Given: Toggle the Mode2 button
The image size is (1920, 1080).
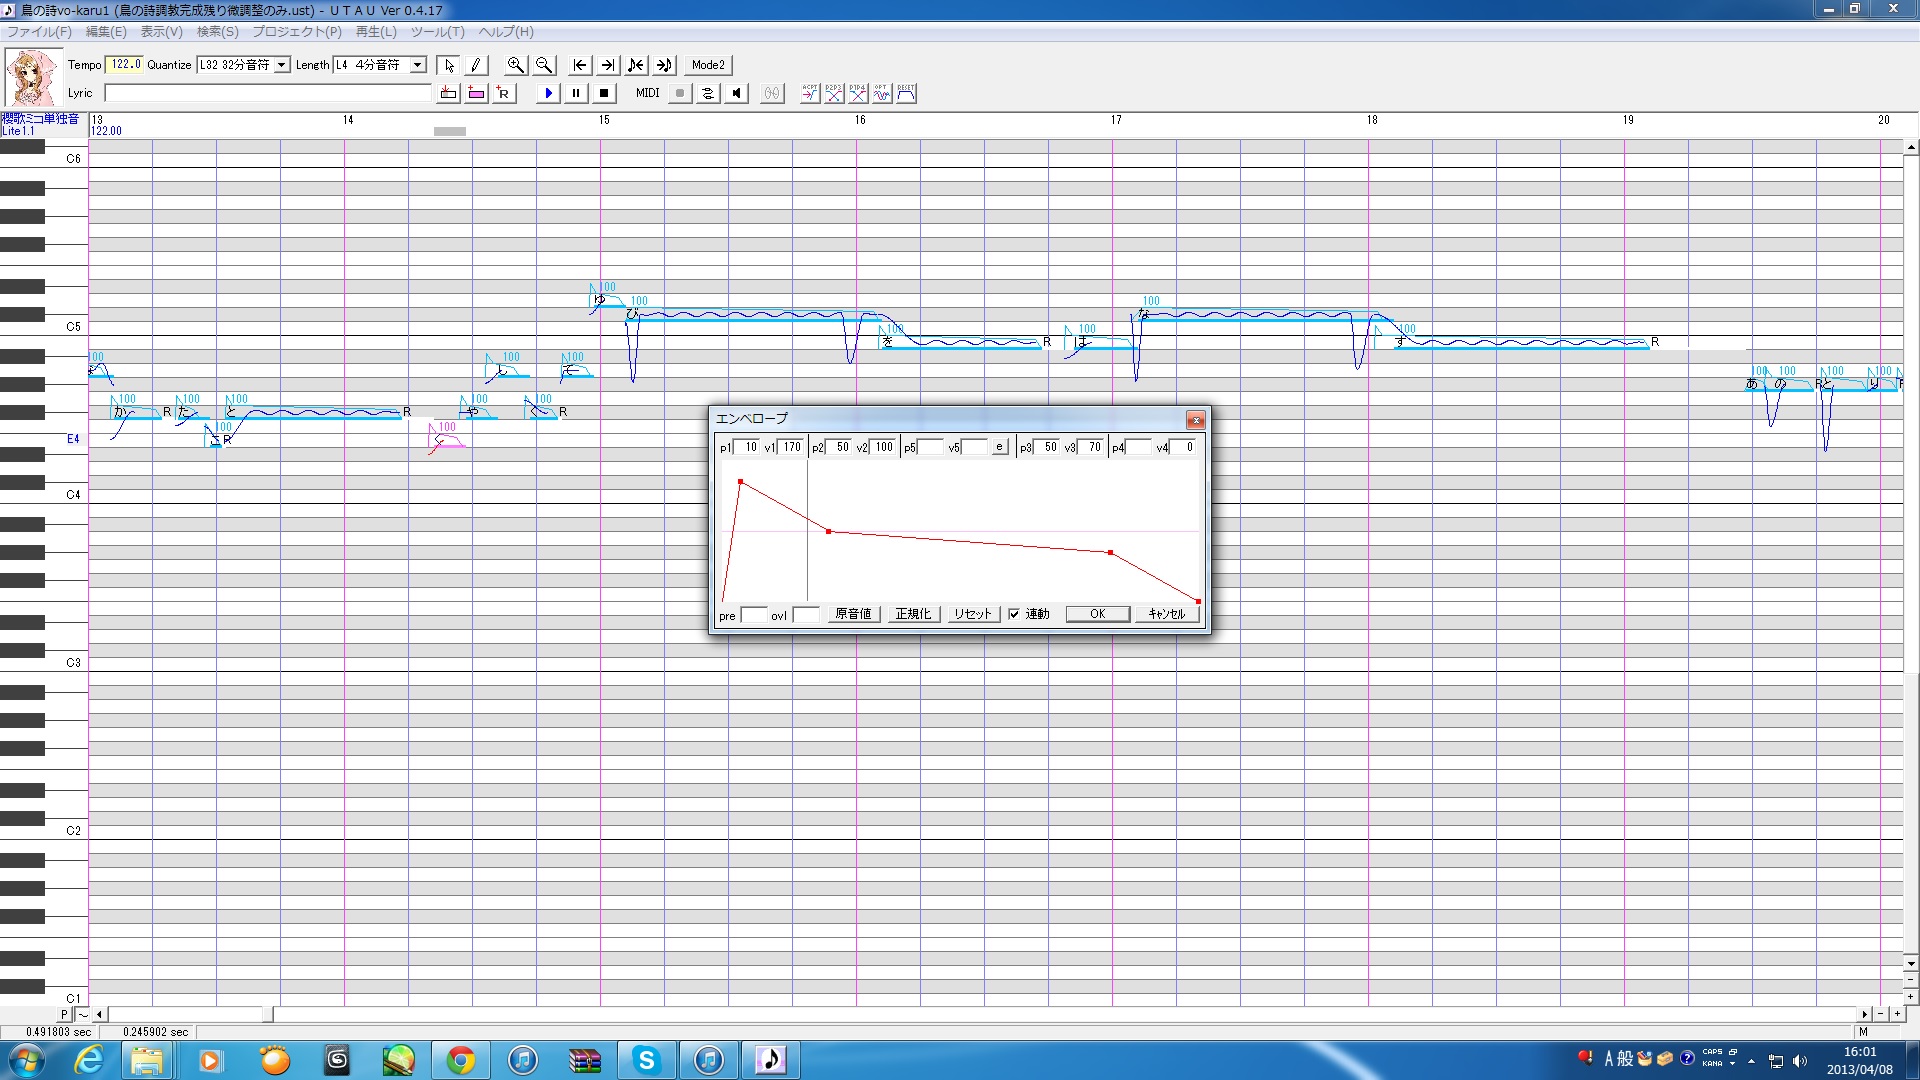Looking at the screenshot, I should 708,65.
